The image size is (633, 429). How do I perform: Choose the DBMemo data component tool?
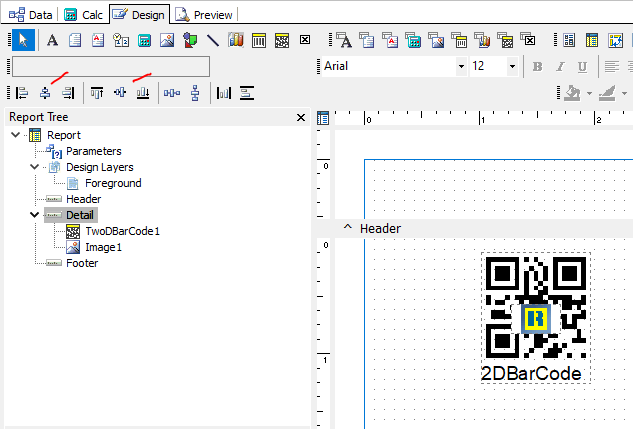coord(367,40)
